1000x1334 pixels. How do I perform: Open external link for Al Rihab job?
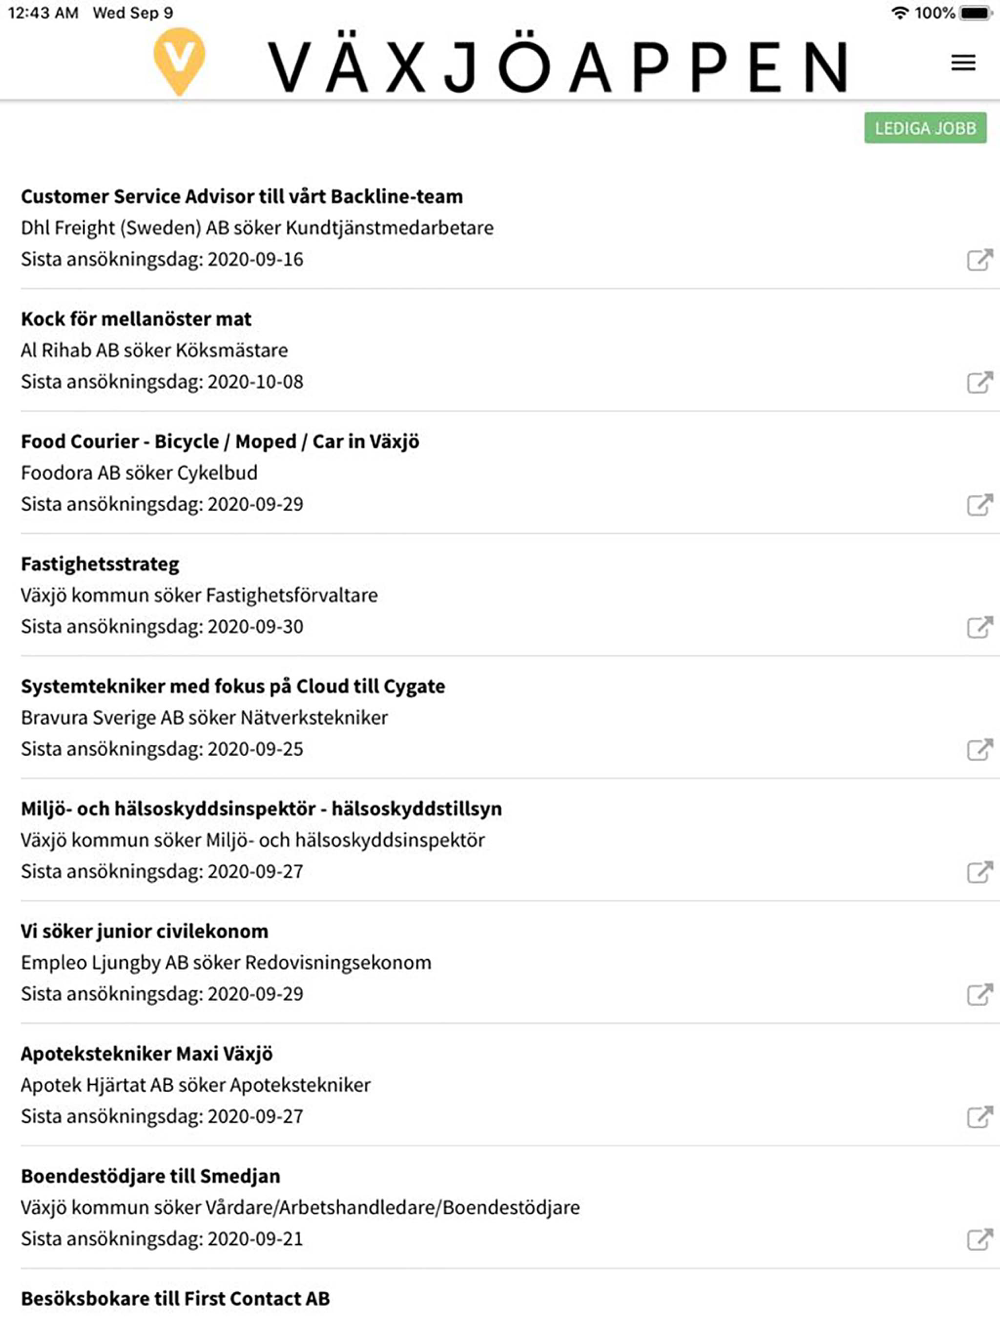tap(979, 382)
